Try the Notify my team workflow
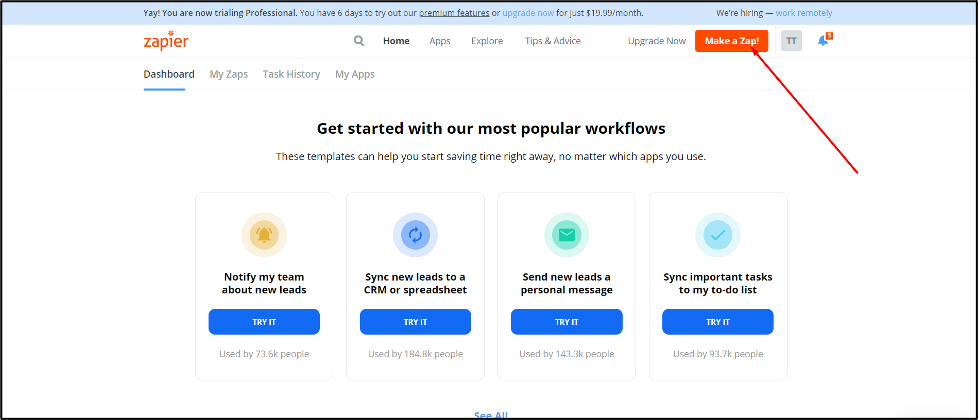The width and height of the screenshot is (979, 420). 264,322
